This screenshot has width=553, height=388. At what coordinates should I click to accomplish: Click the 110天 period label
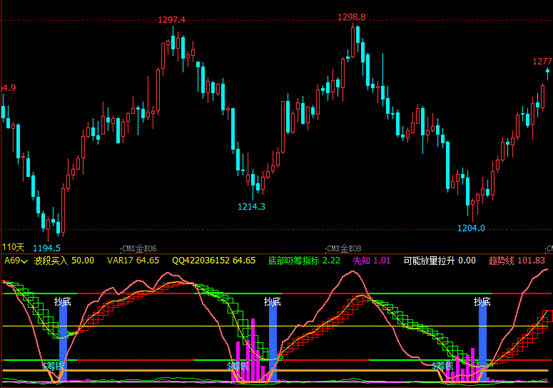pyautogui.click(x=13, y=247)
